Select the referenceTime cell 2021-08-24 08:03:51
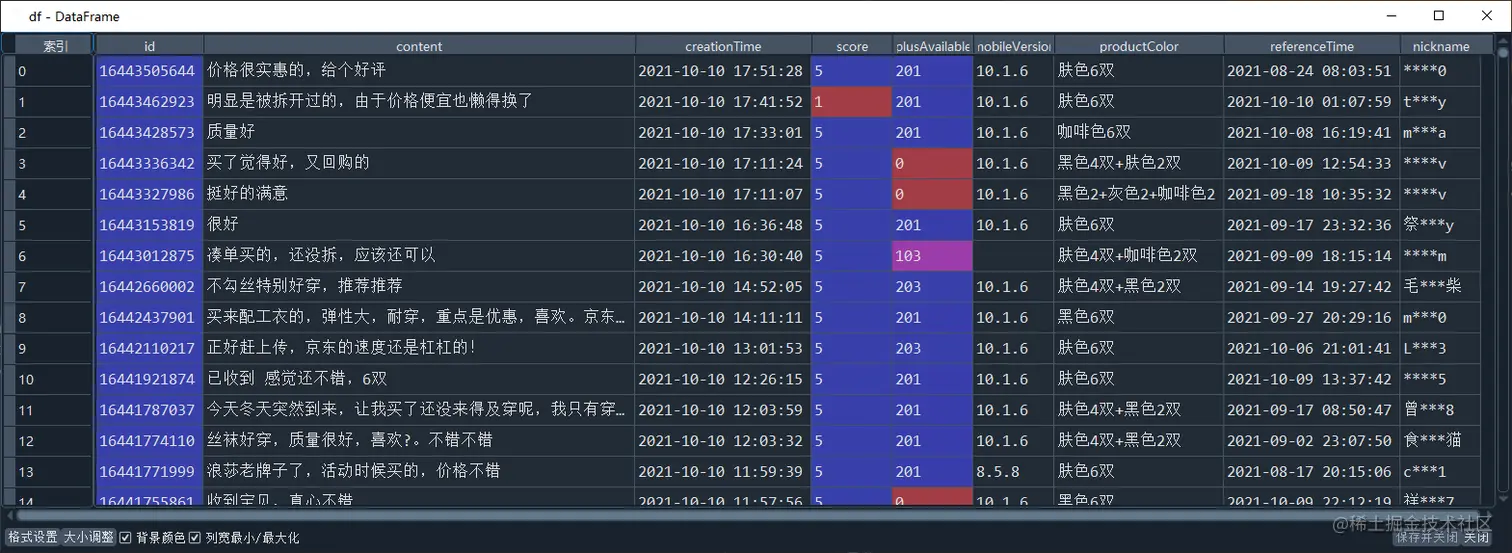1512x553 pixels. point(1312,71)
